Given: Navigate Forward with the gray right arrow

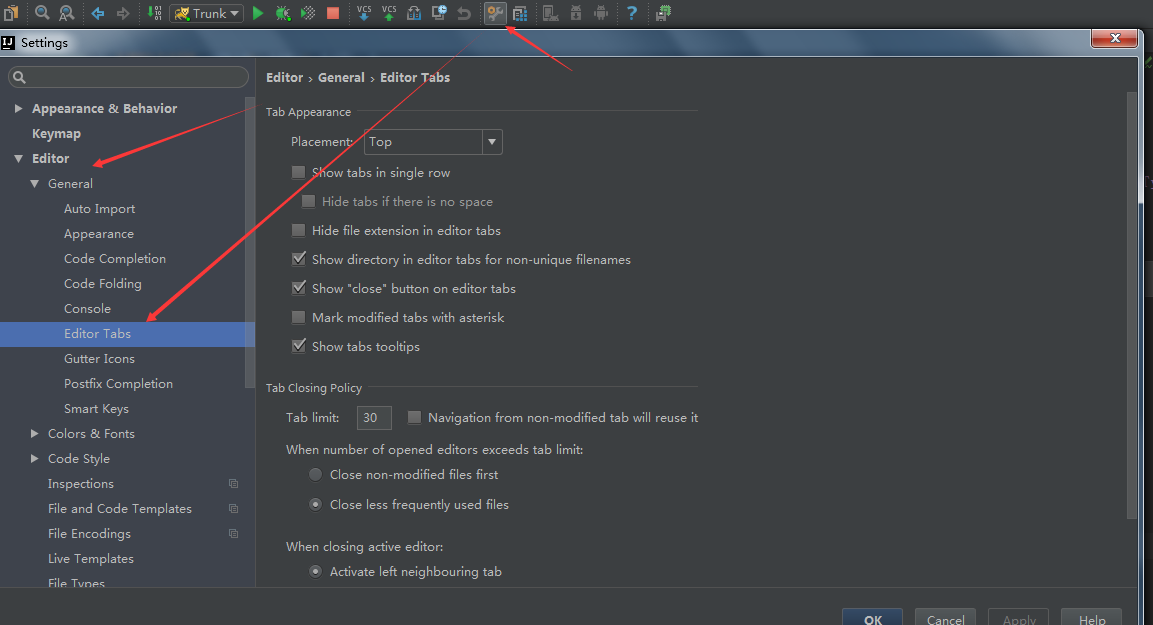Looking at the screenshot, I should coord(123,13).
